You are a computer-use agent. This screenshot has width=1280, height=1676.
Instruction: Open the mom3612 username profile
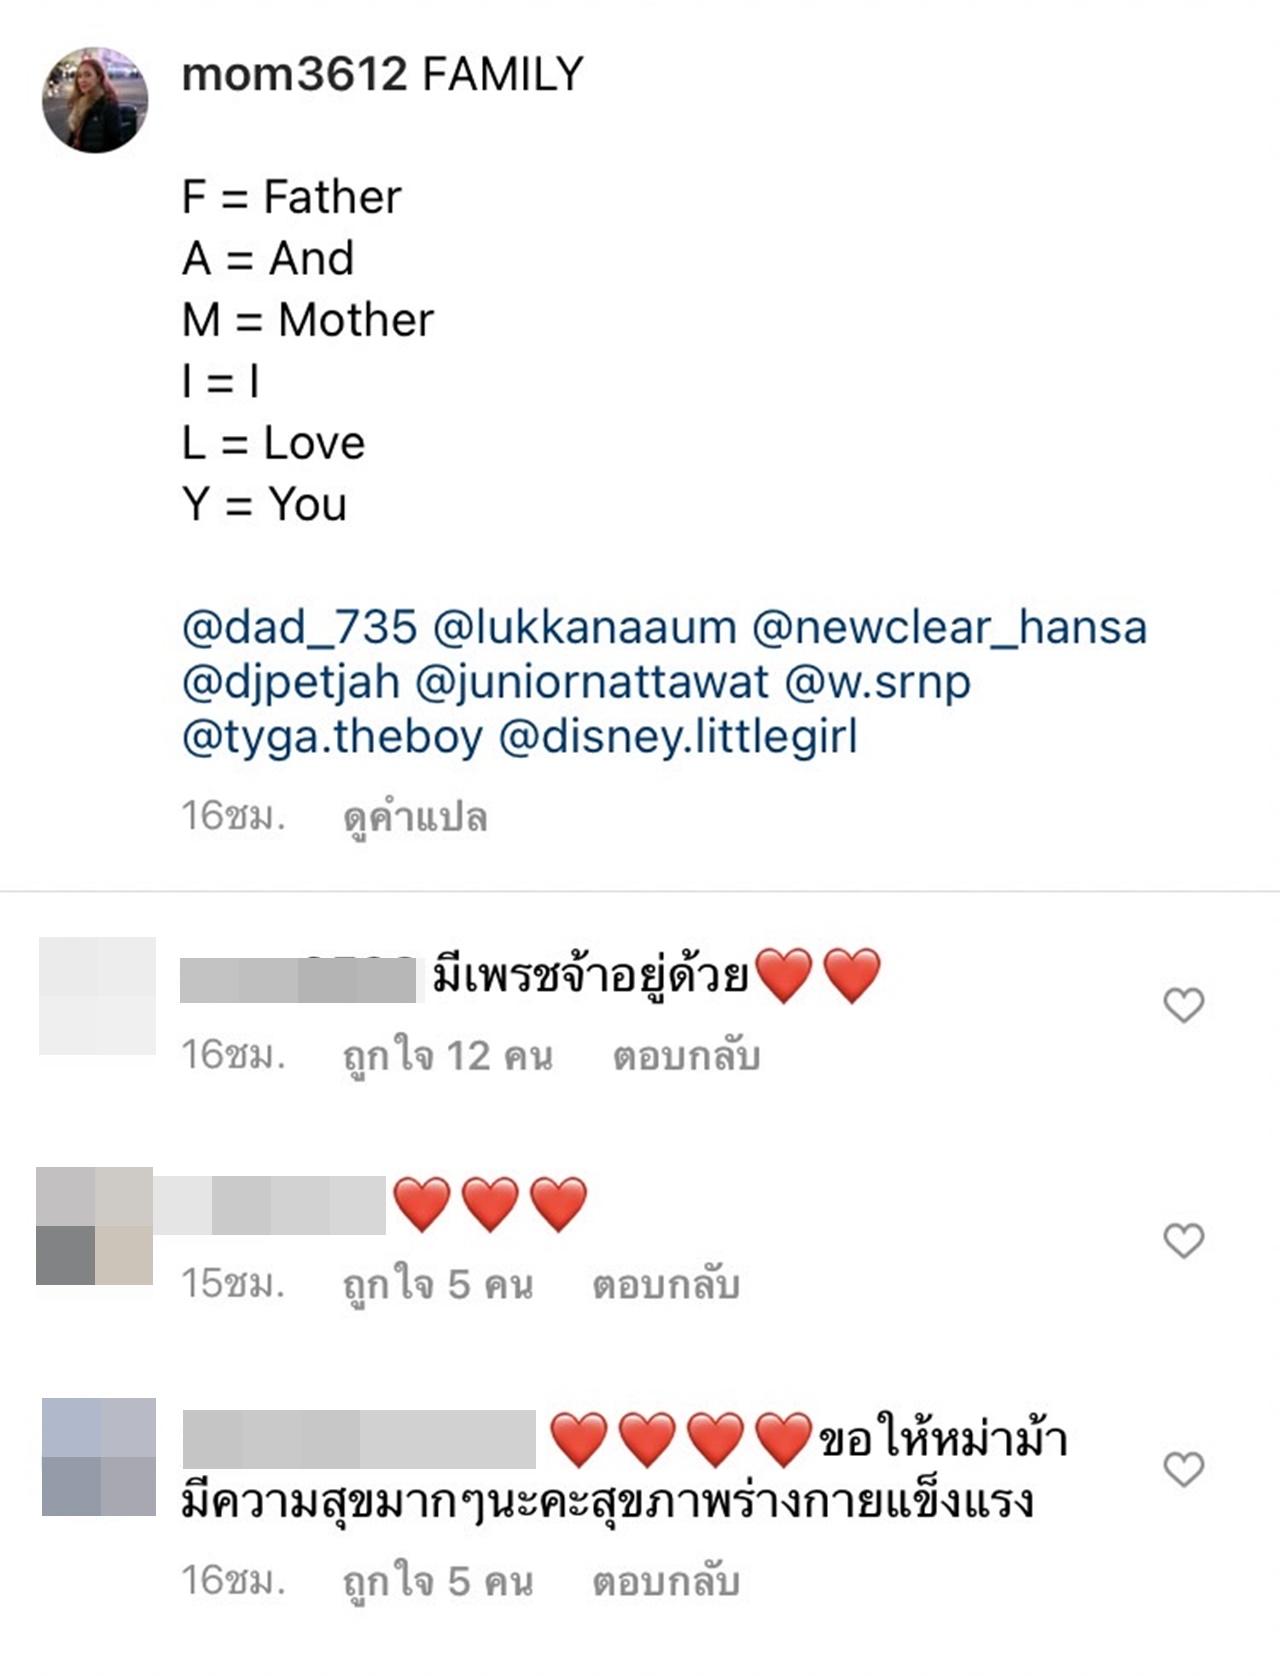(295, 75)
